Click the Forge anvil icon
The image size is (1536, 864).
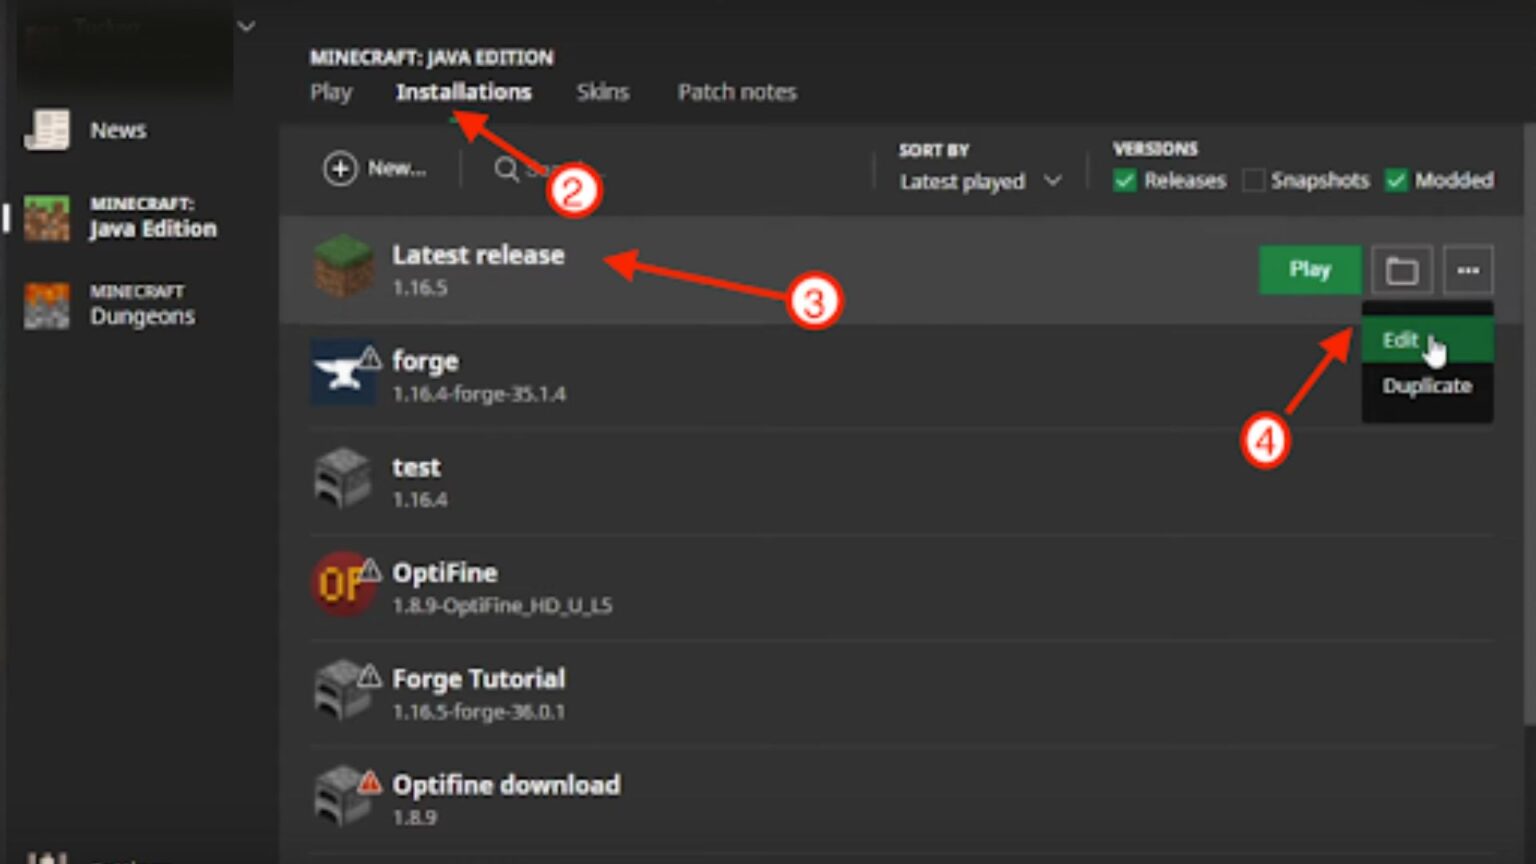[343, 372]
